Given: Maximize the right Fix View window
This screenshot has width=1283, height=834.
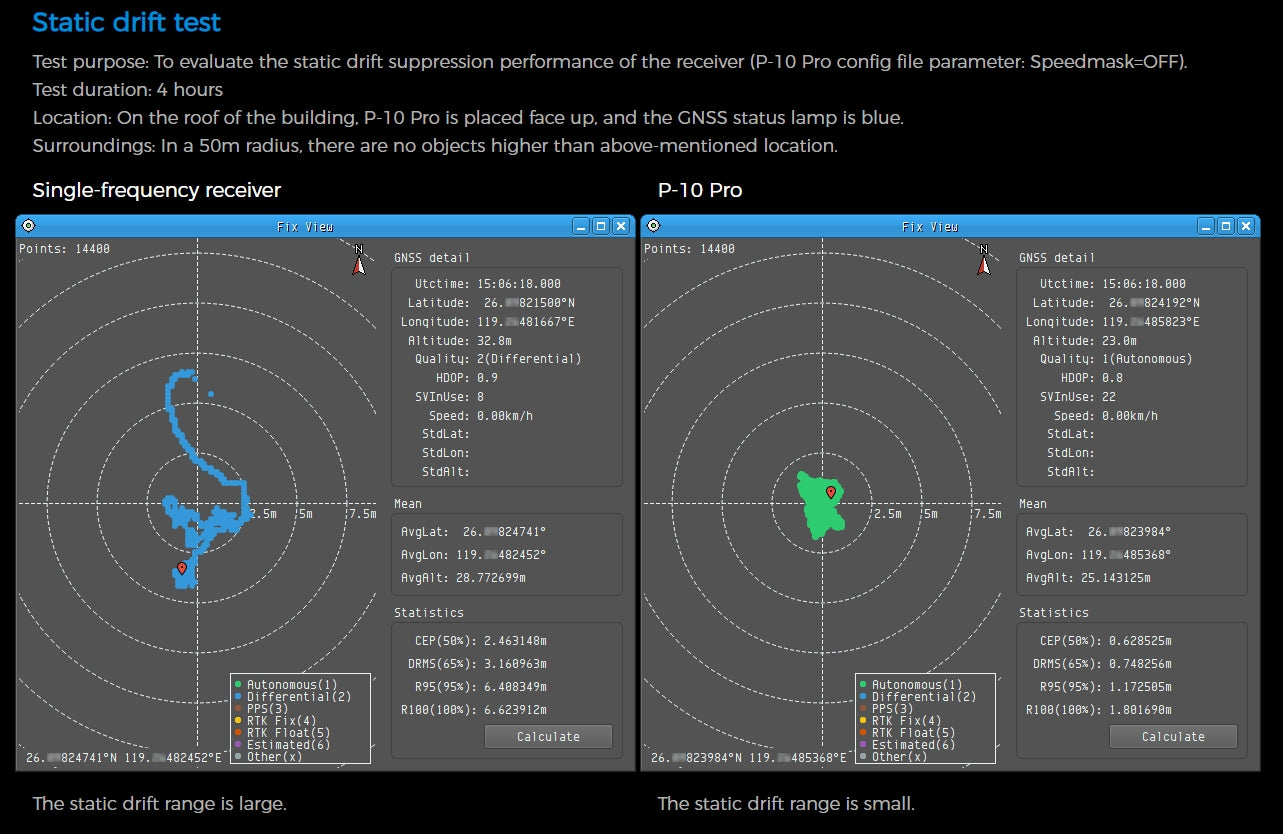Looking at the screenshot, I should (x=1226, y=227).
